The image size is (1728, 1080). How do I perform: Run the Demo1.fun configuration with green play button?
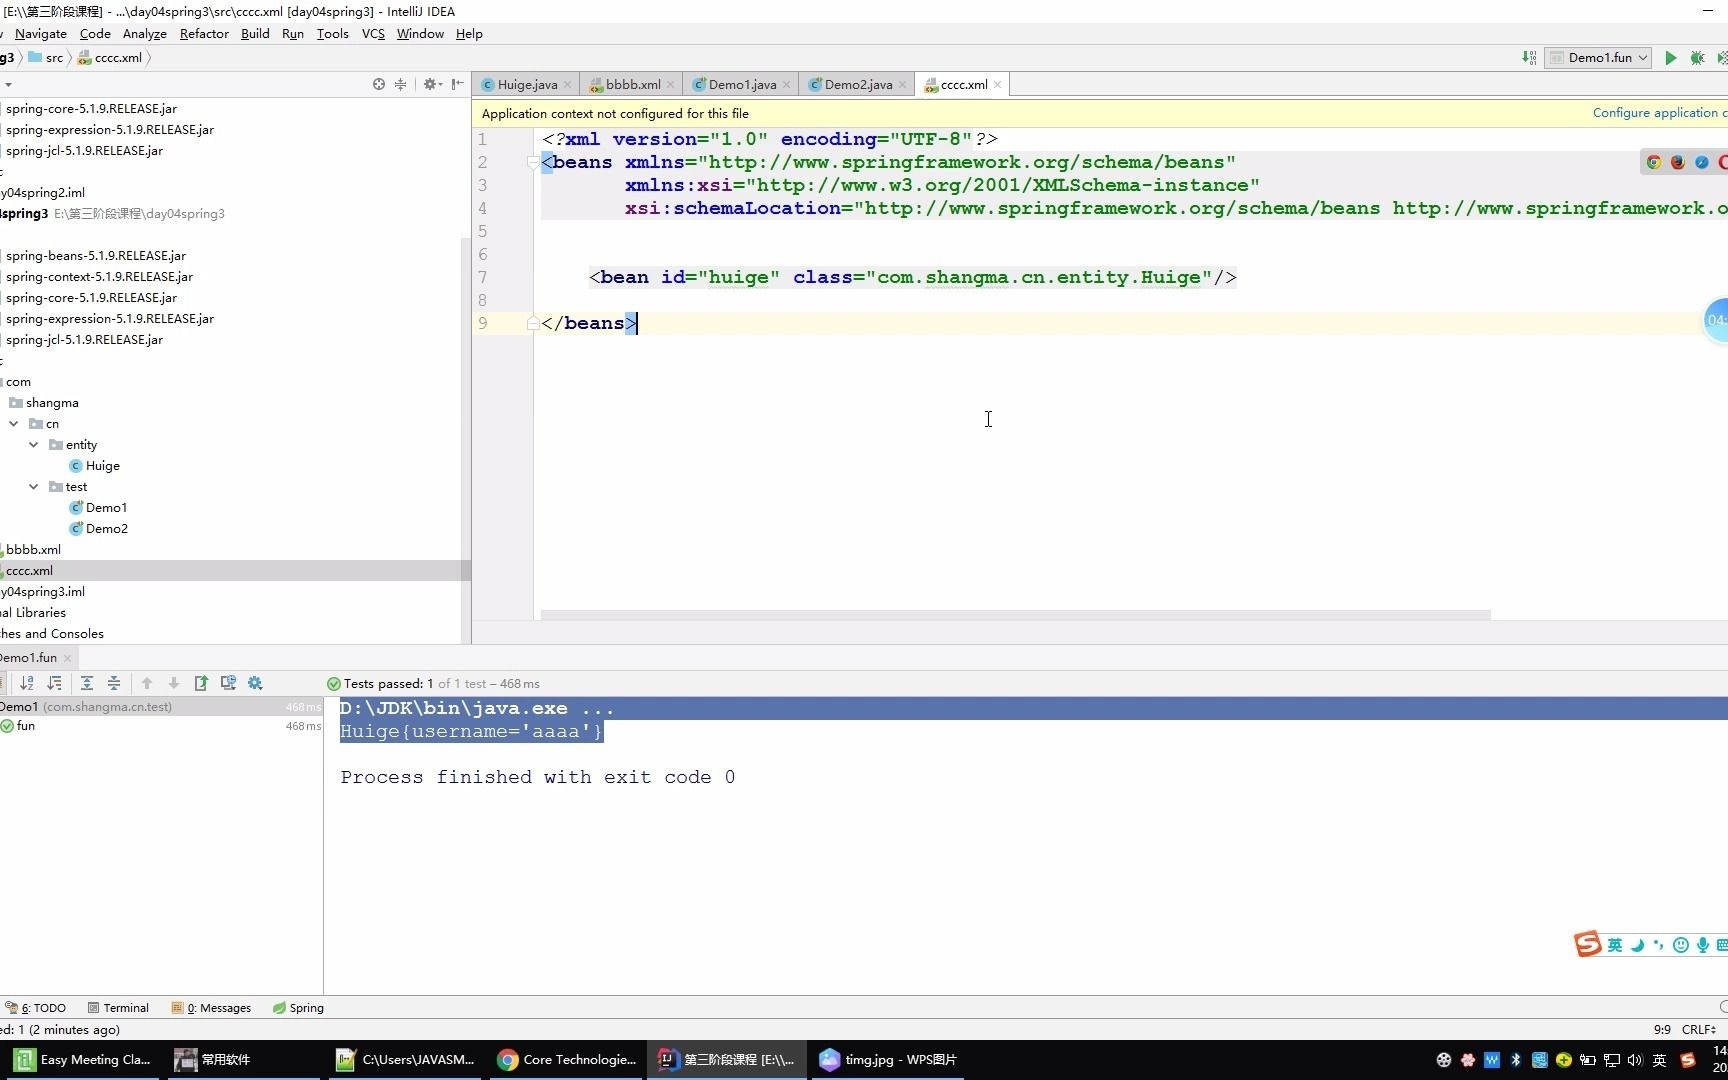pyautogui.click(x=1670, y=58)
